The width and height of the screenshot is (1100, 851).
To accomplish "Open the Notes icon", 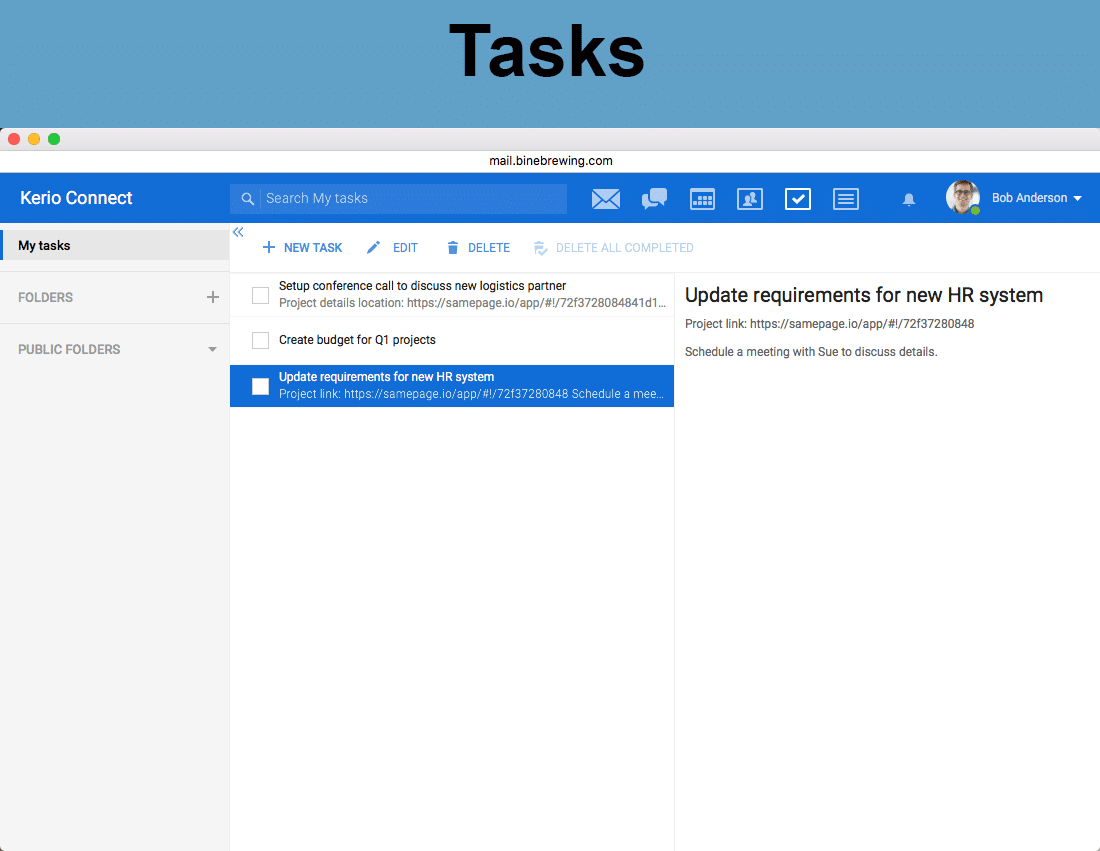I will tap(845, 199).
